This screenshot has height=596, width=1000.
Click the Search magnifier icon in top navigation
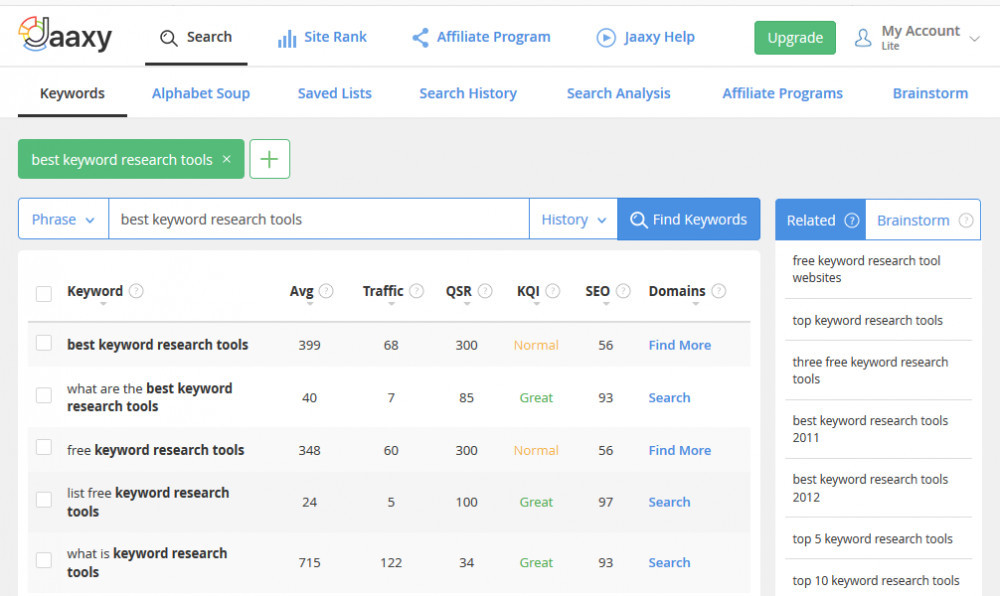(x=168, y=38)
